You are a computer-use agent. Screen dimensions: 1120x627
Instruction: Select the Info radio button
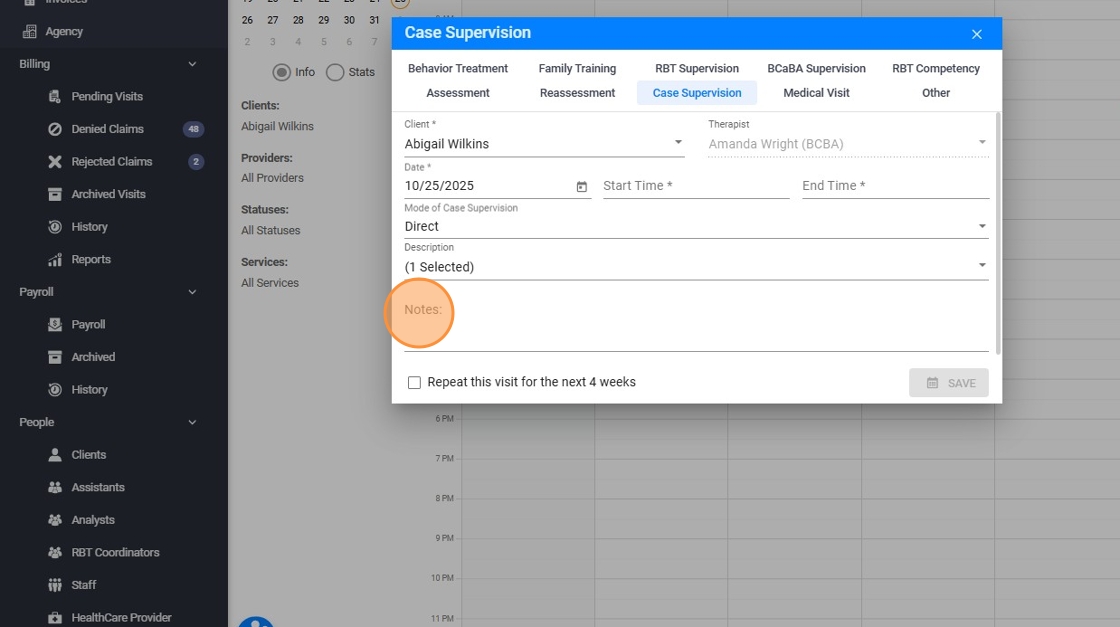(x=282, y=72)
